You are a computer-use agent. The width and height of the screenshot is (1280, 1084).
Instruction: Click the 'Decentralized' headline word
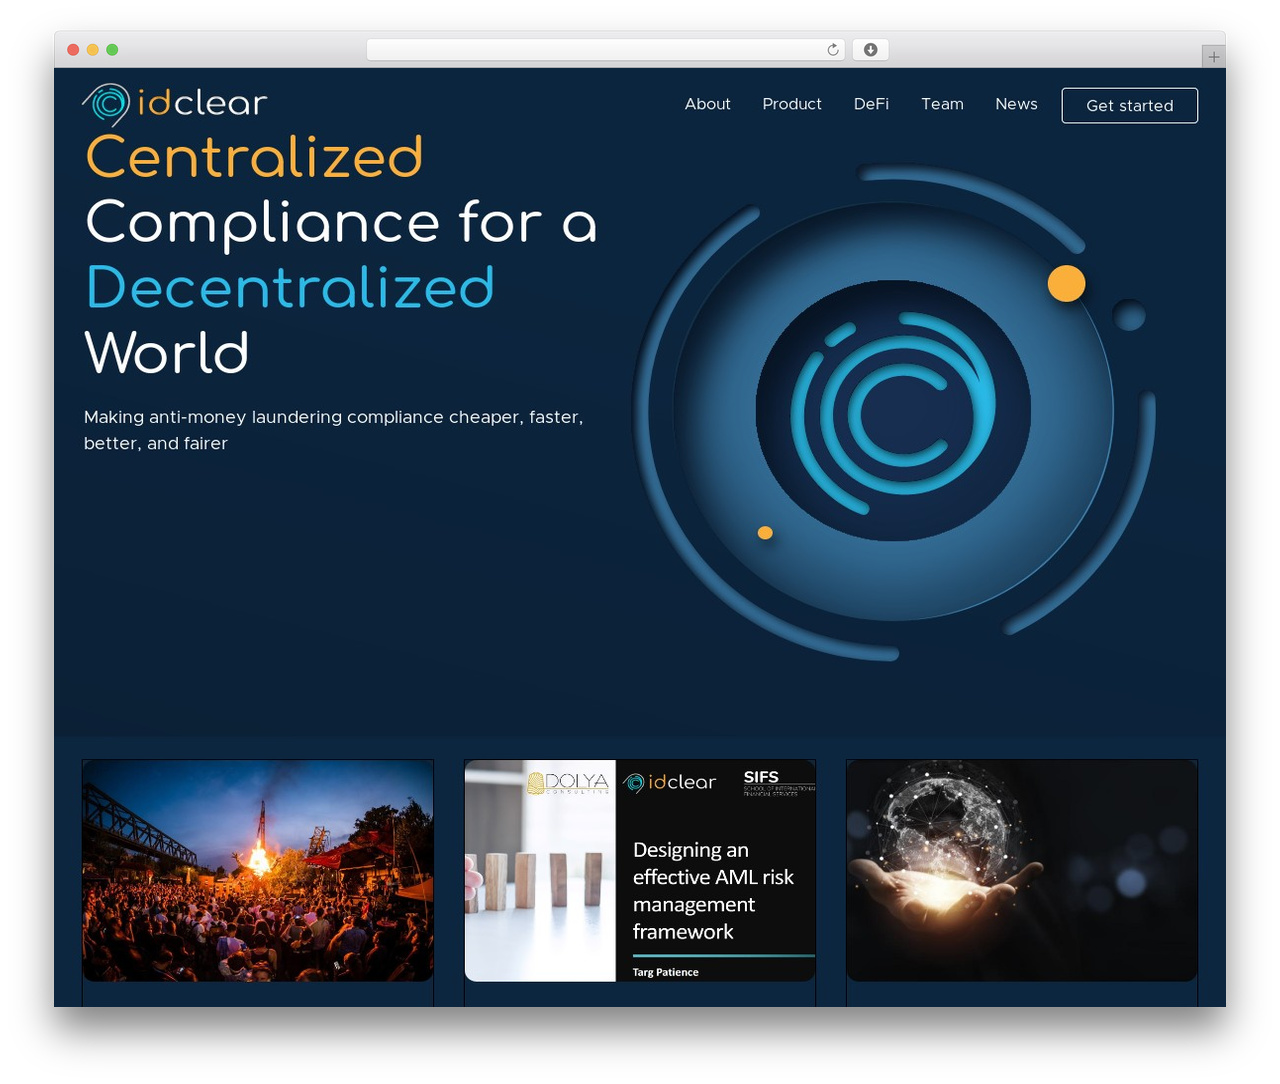pos(290,287)
